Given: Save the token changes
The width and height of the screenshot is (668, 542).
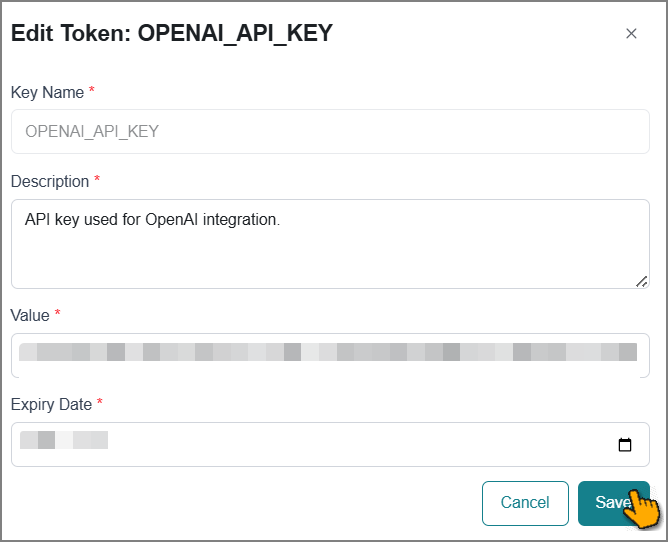Looking at the screenshot, I should pyautogui.click(x=613, y=503).
